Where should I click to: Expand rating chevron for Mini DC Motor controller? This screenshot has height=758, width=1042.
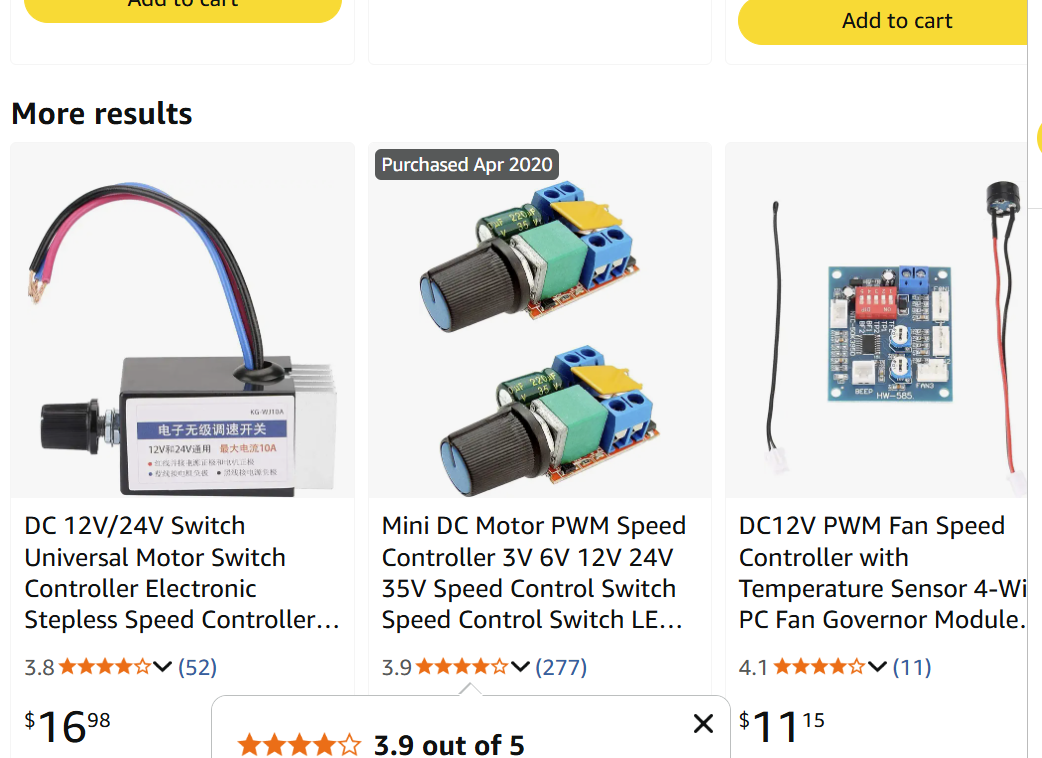(x=520, y=667)
